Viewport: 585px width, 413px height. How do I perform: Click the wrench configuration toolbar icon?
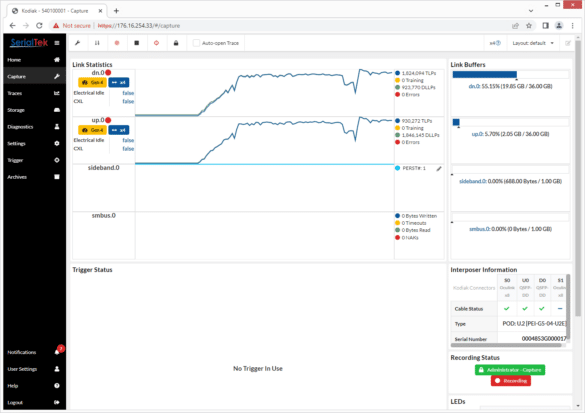click(x=78, y=43)
